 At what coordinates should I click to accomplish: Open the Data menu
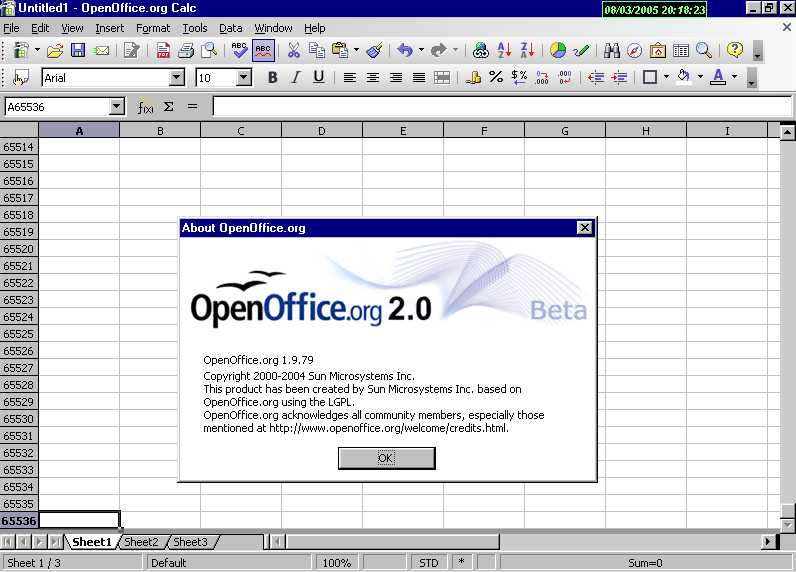pos(230,28)
